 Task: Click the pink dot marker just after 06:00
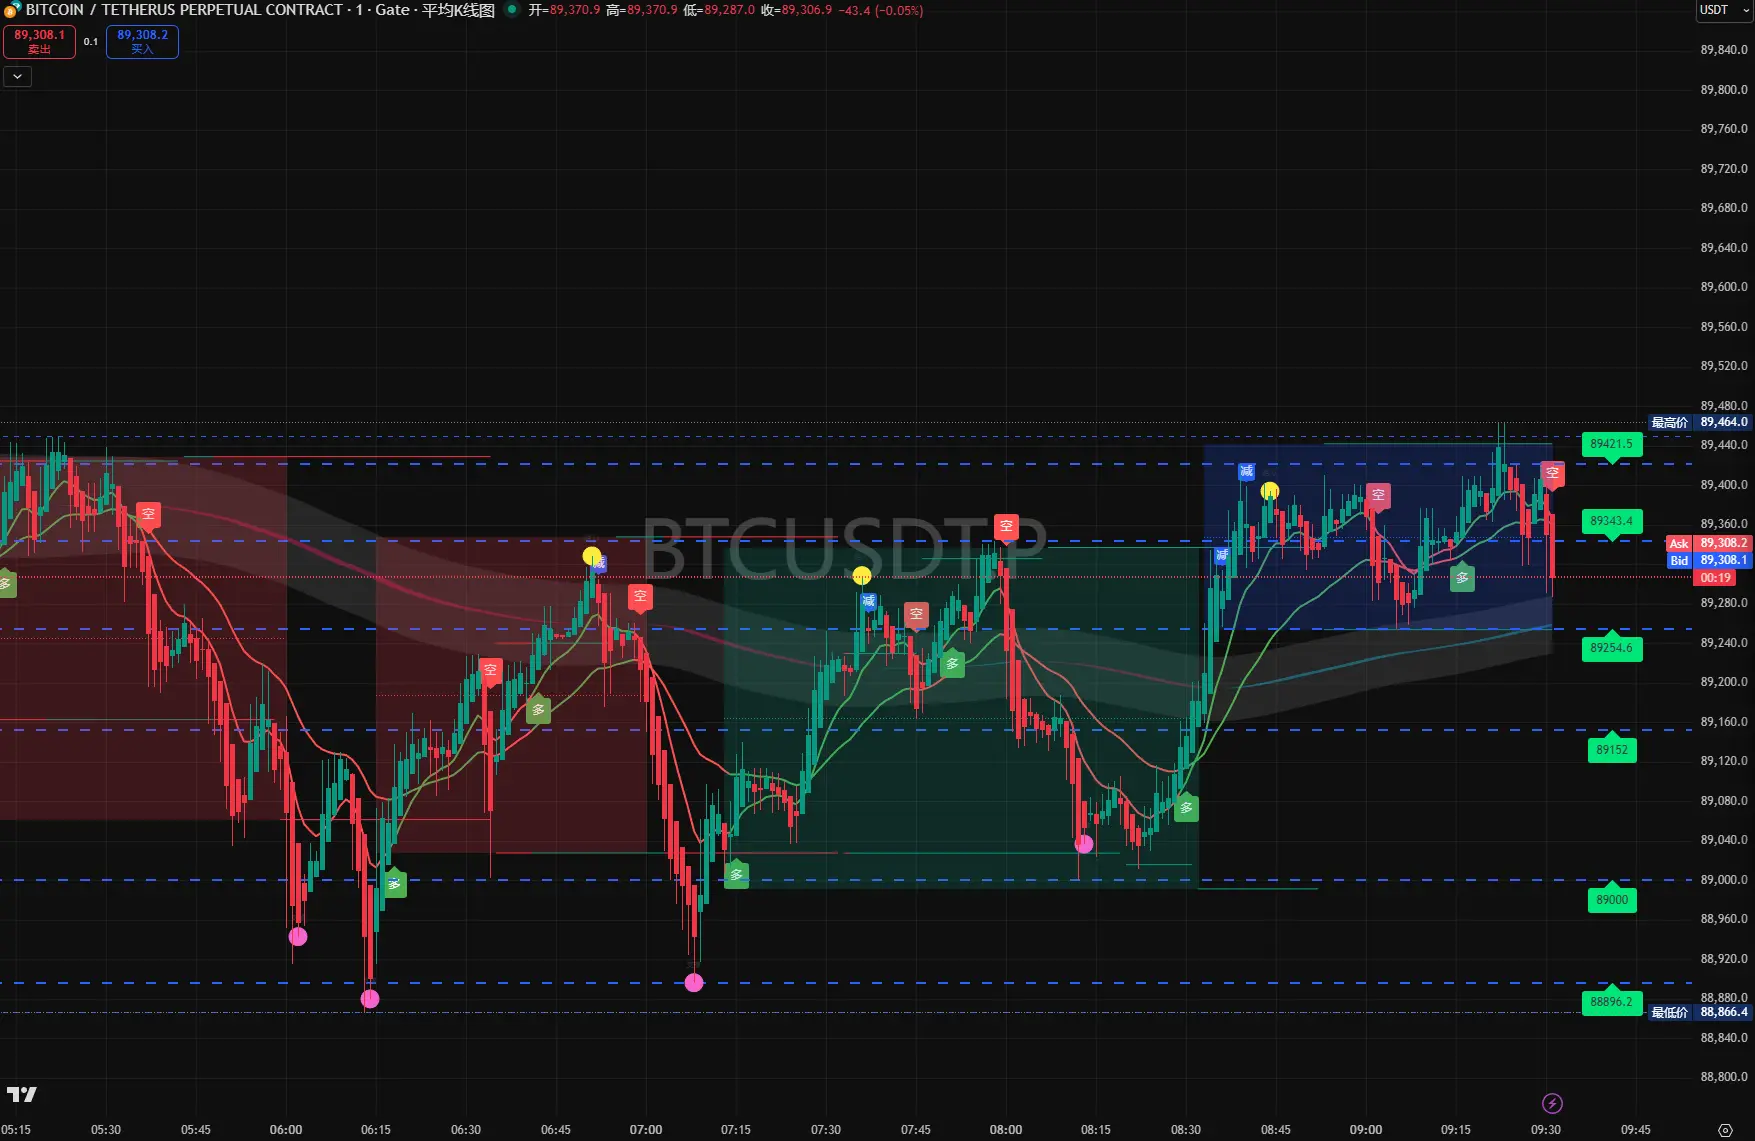point(298,937)
